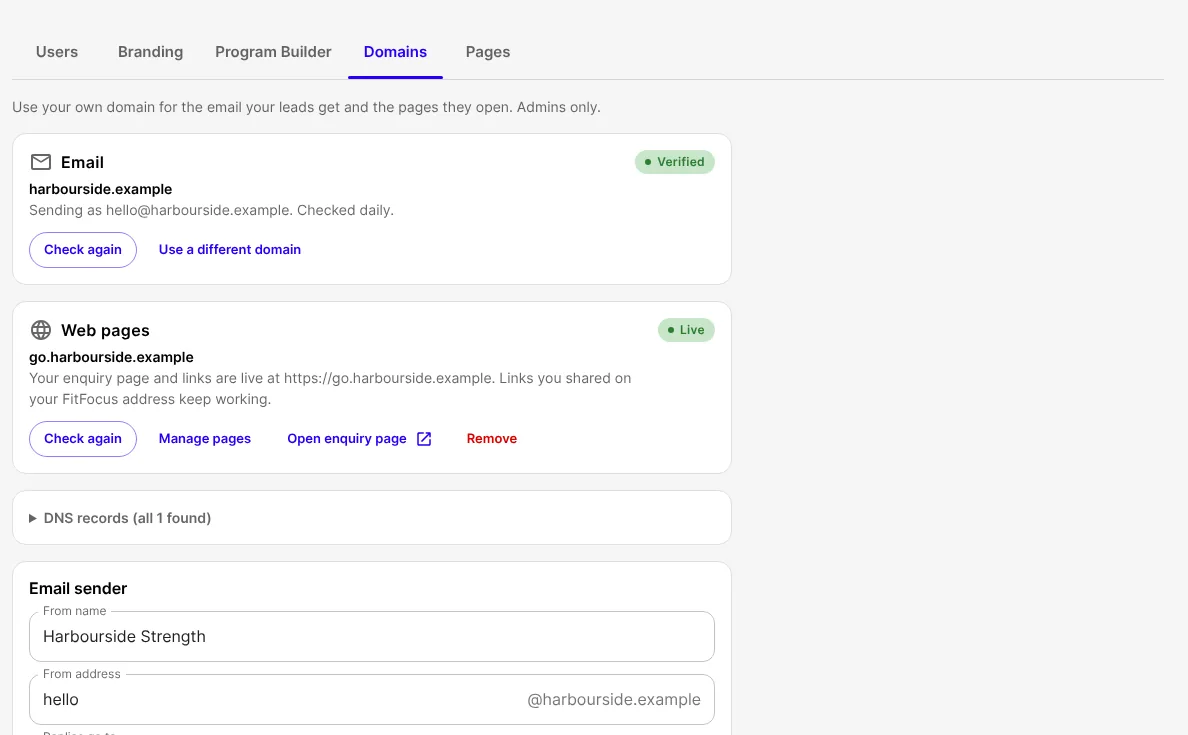Viewport: 1188px width, 735px height.
Task: Click the Live status badge
Action: pos(686,330)
